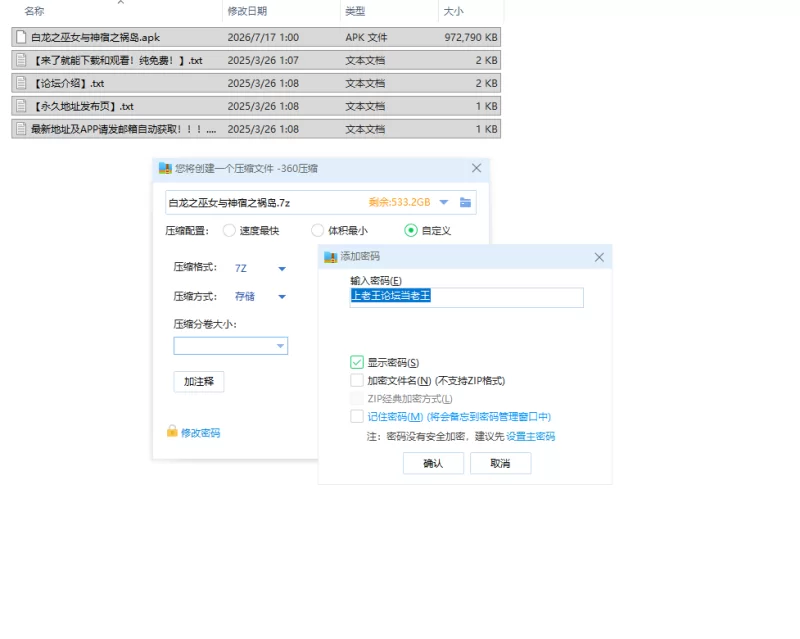Sort files by 修改日期 column header

(247, 11)
